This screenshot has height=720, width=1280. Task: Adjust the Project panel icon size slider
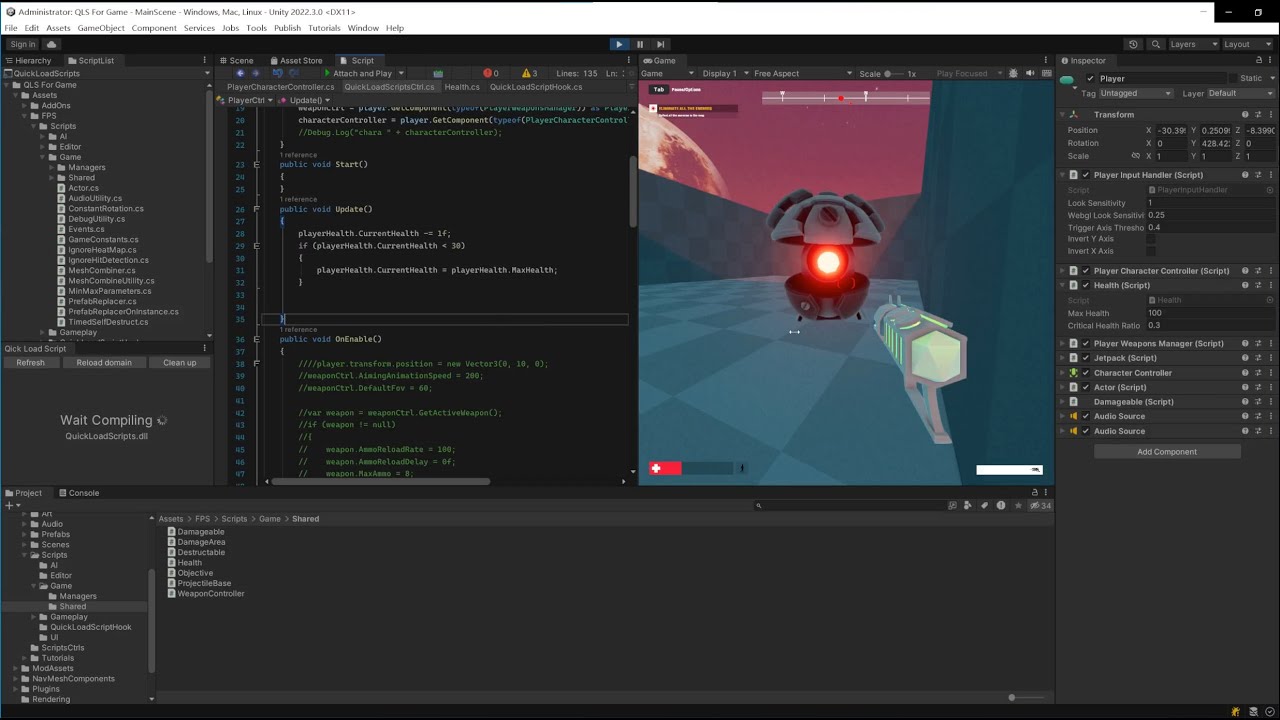click(1025, 697)
